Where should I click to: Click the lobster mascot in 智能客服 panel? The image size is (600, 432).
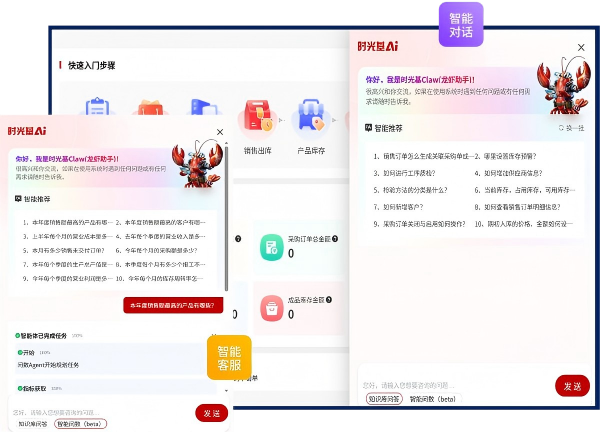tap(197, 164)
